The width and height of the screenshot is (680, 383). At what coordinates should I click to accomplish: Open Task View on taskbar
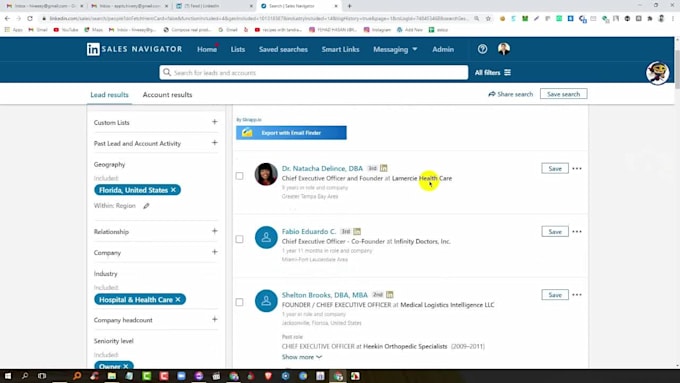(42, 376)
